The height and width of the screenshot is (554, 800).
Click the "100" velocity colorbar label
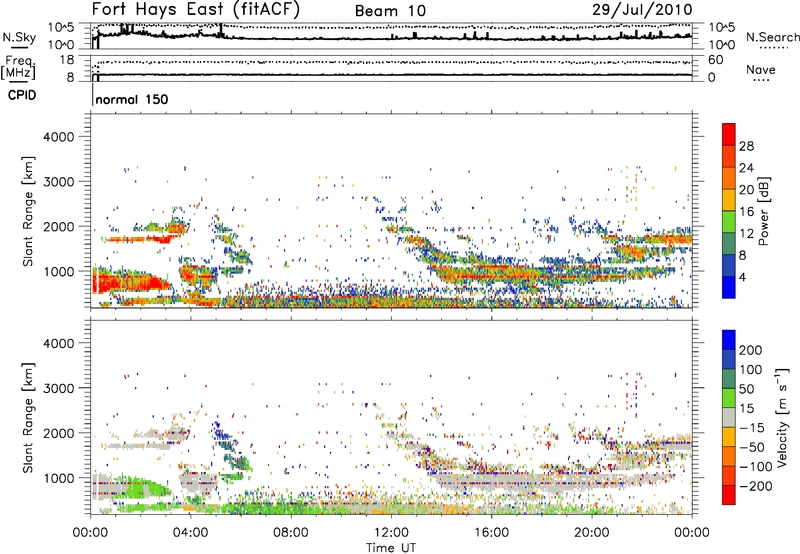click(x=751, y=370)
